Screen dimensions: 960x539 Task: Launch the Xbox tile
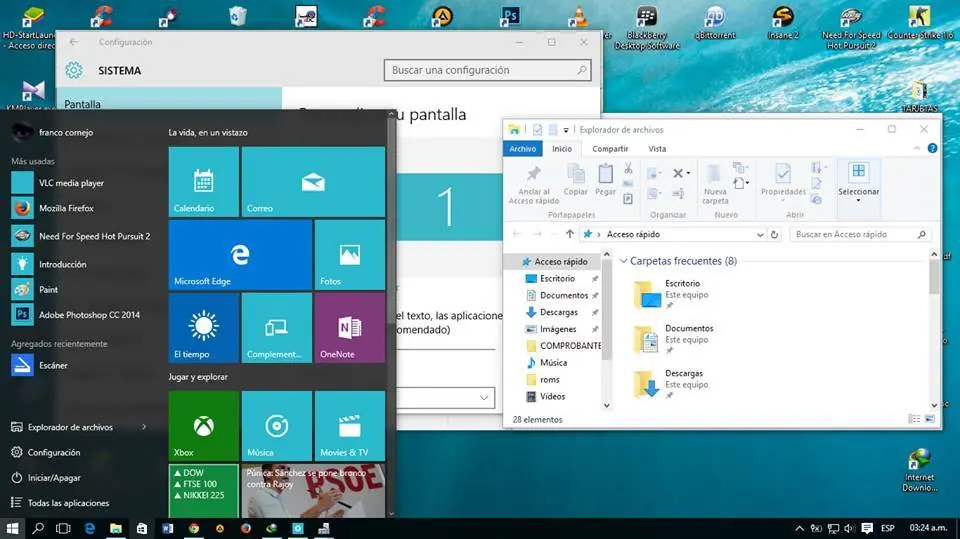[204, 426]
